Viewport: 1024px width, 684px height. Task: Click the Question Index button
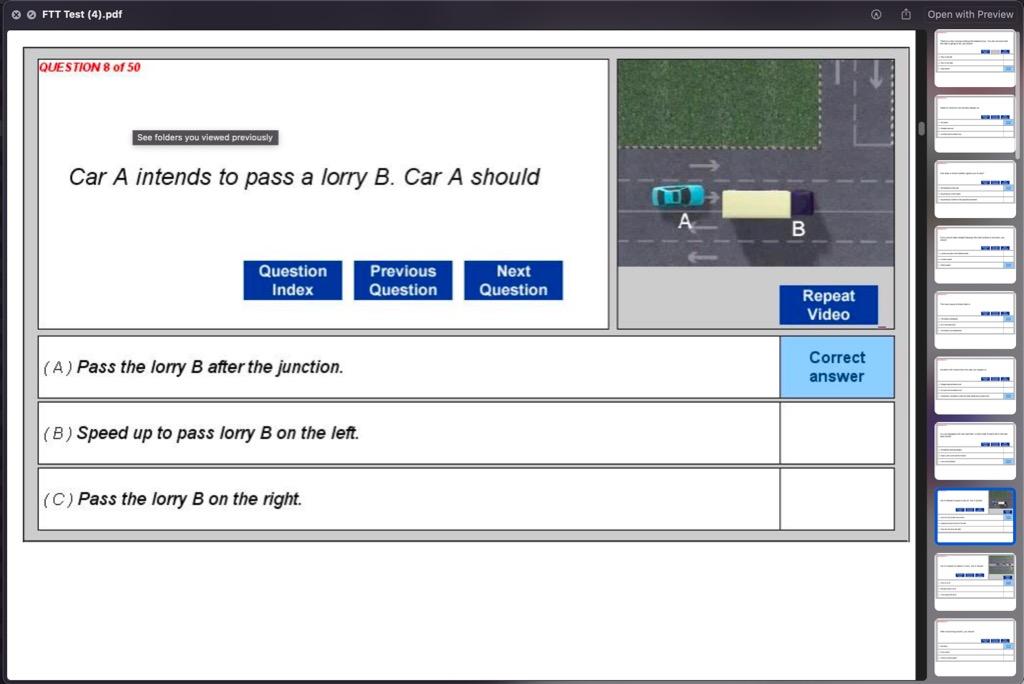click(x=292, y=280)
